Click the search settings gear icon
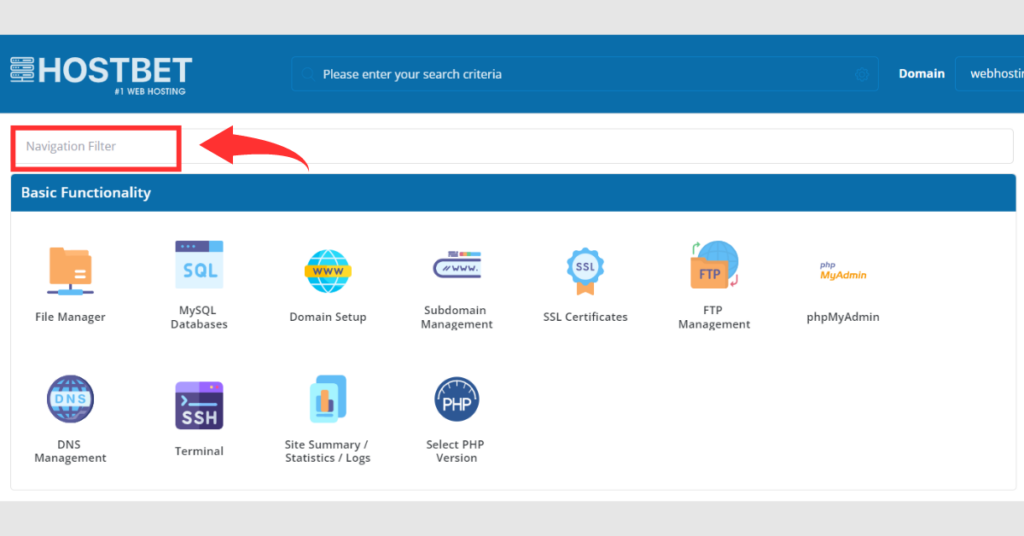 click(862, 74)
